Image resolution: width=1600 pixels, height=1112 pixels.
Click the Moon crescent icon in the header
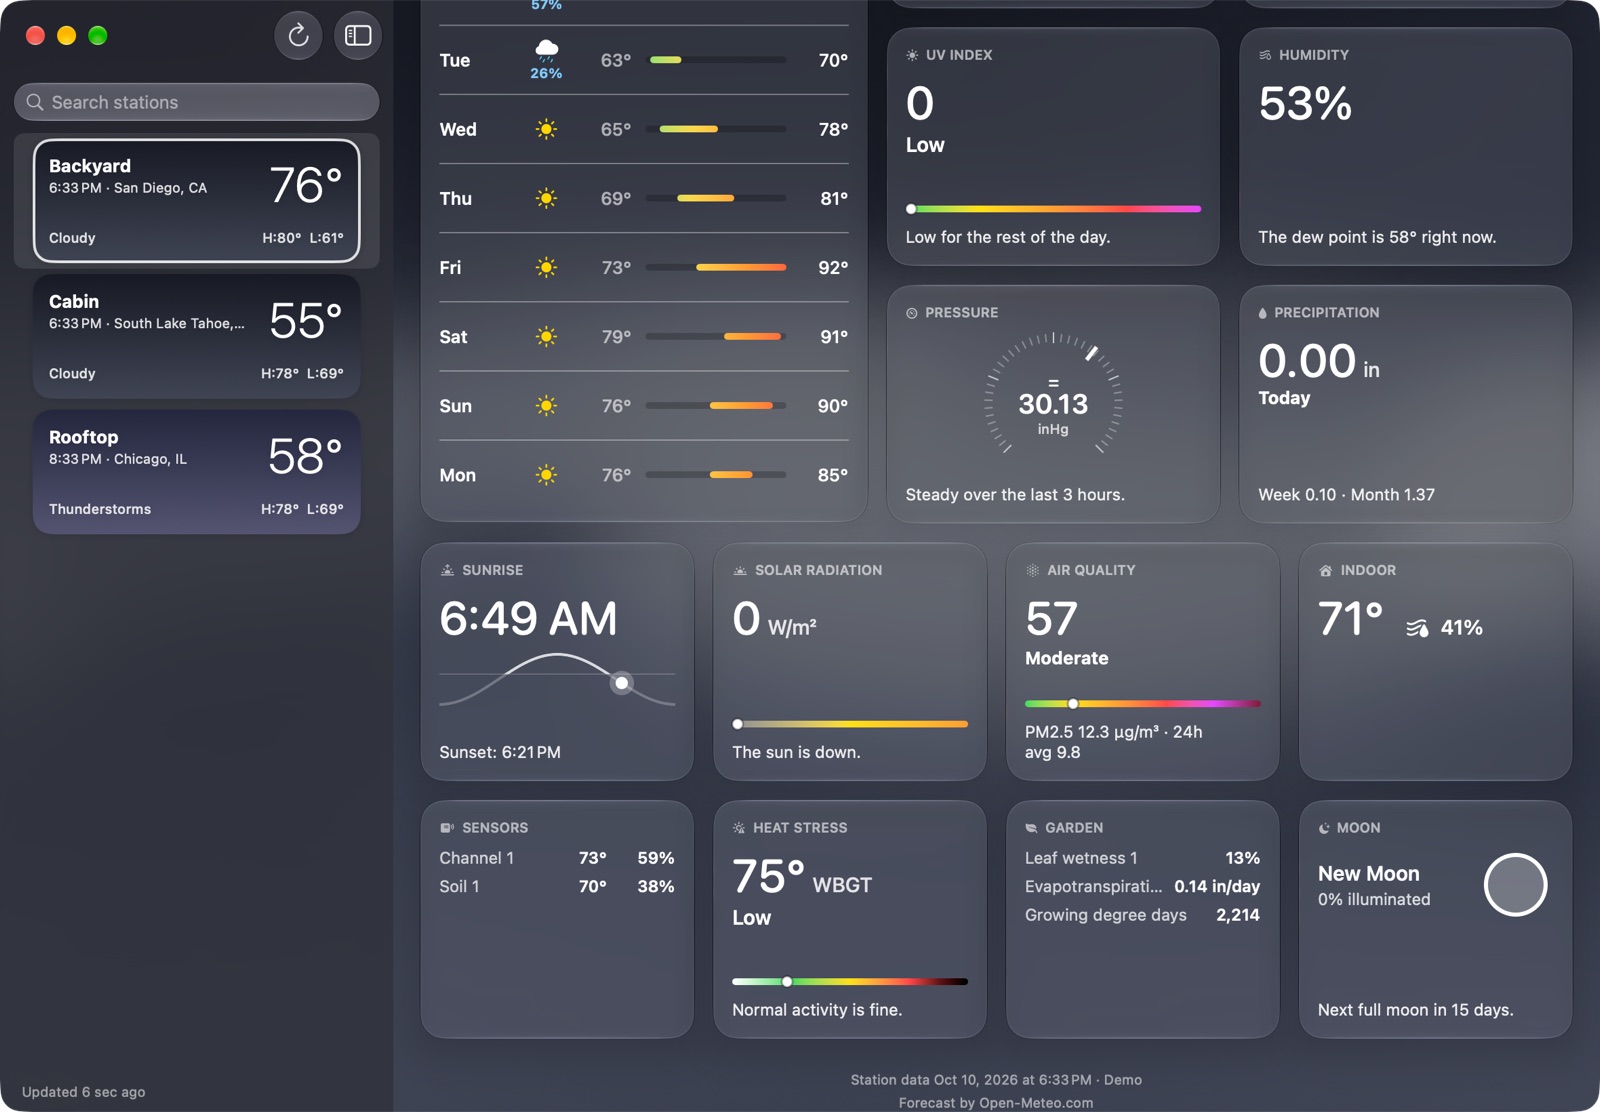tap(1324, 828)
